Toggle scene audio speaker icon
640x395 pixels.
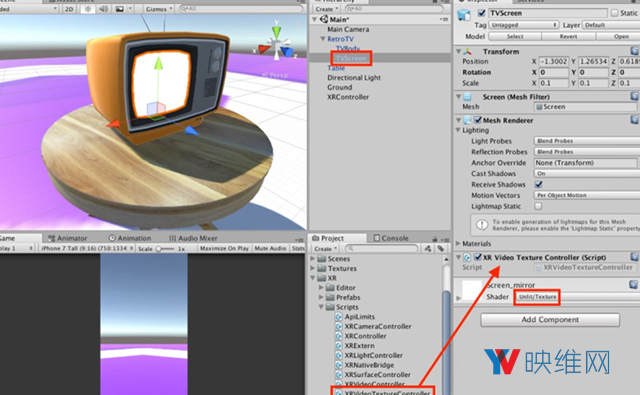point(104,9)
